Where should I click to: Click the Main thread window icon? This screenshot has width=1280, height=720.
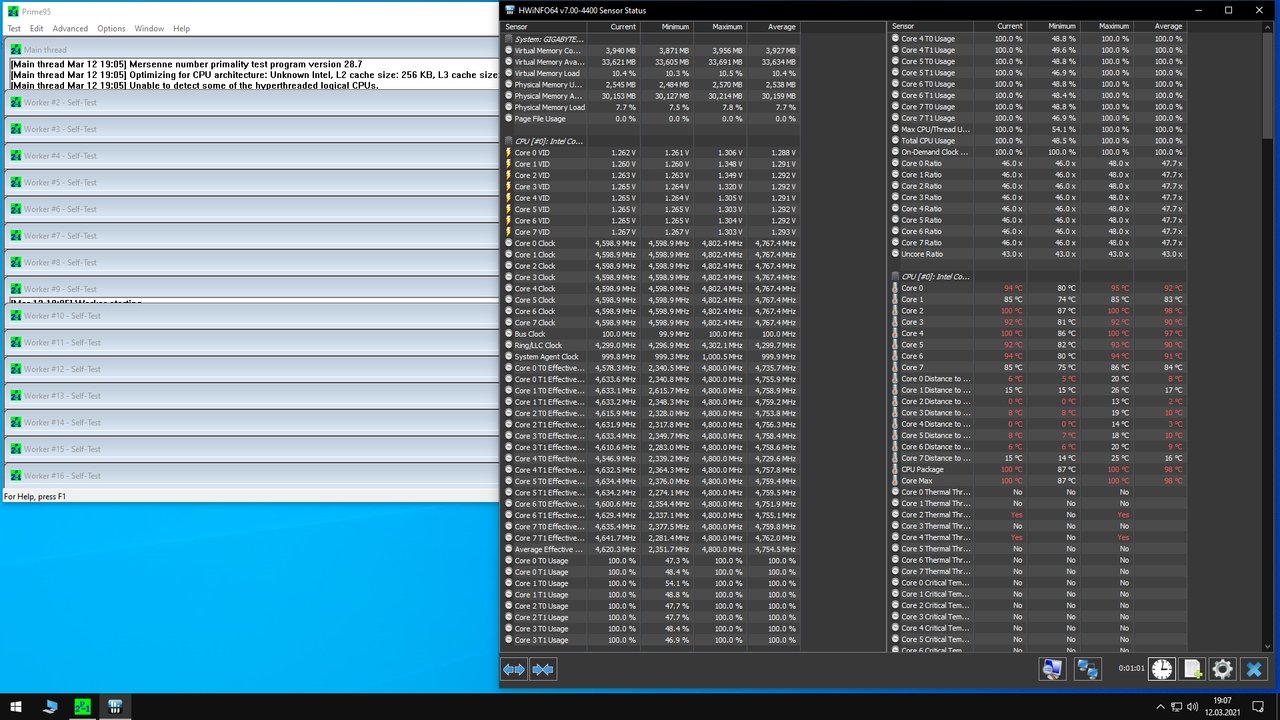(16, 49)
